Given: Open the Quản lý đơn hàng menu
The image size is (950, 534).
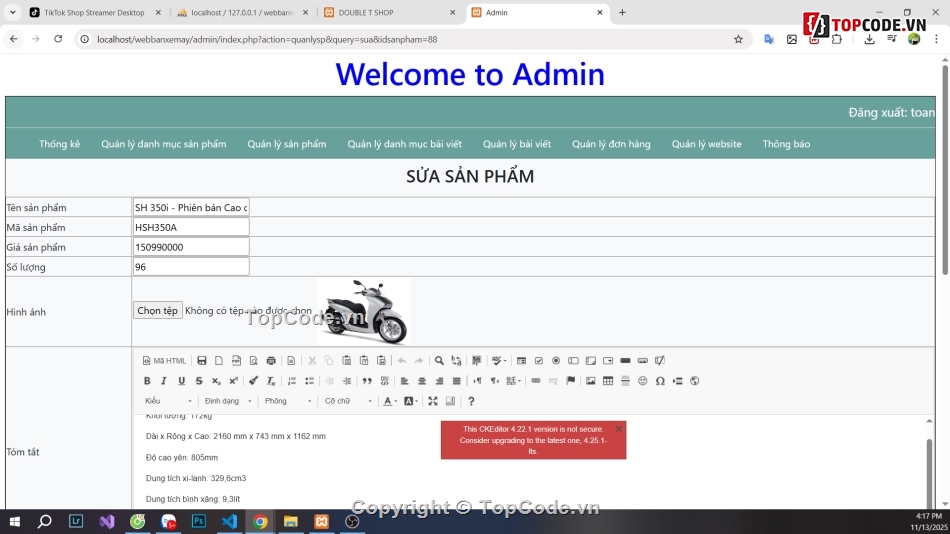Looking at the screenshot, I should 611,144.
